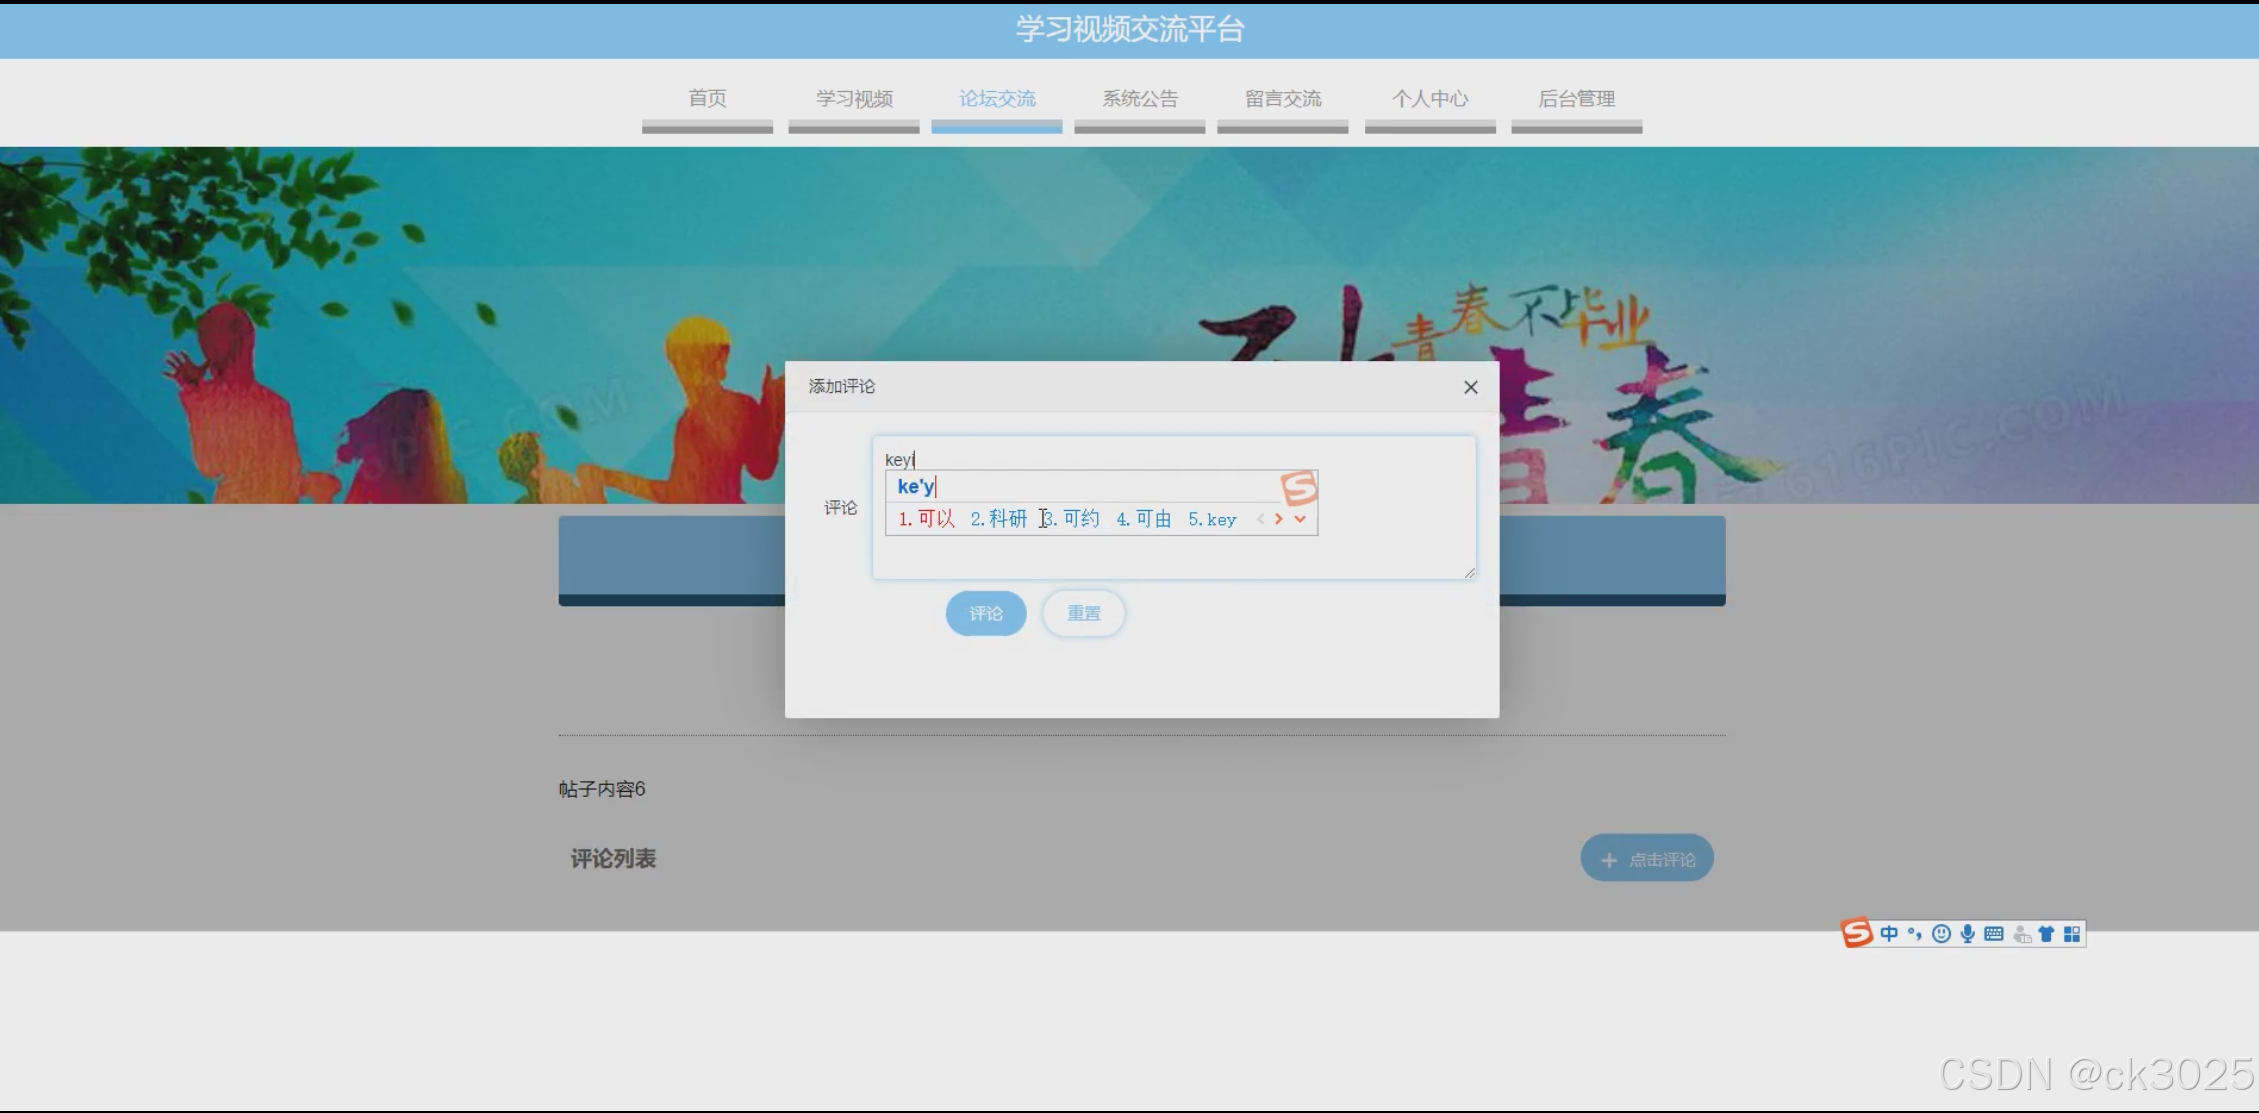Click the Sogou logo in the IME toolbar

(1856, 933)
